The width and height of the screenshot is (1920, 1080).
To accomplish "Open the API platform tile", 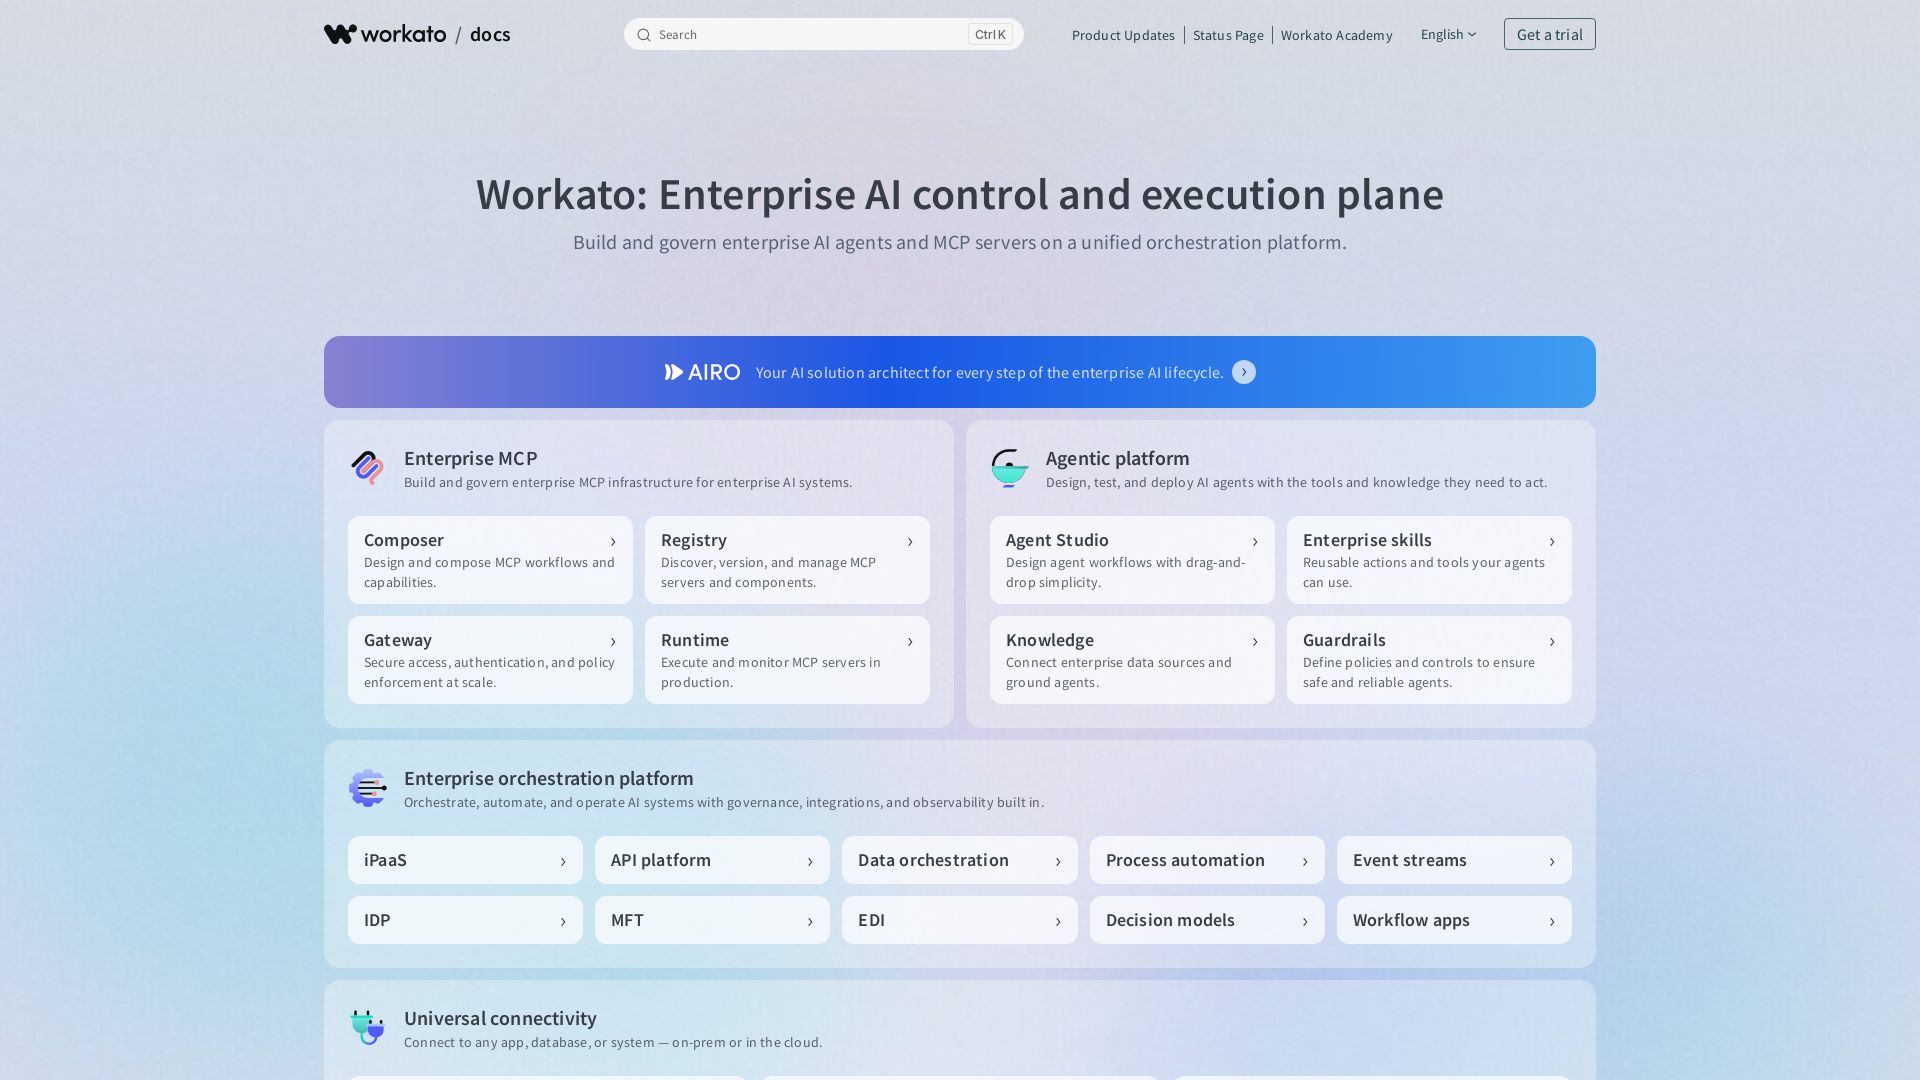I will tap(712, 860).
